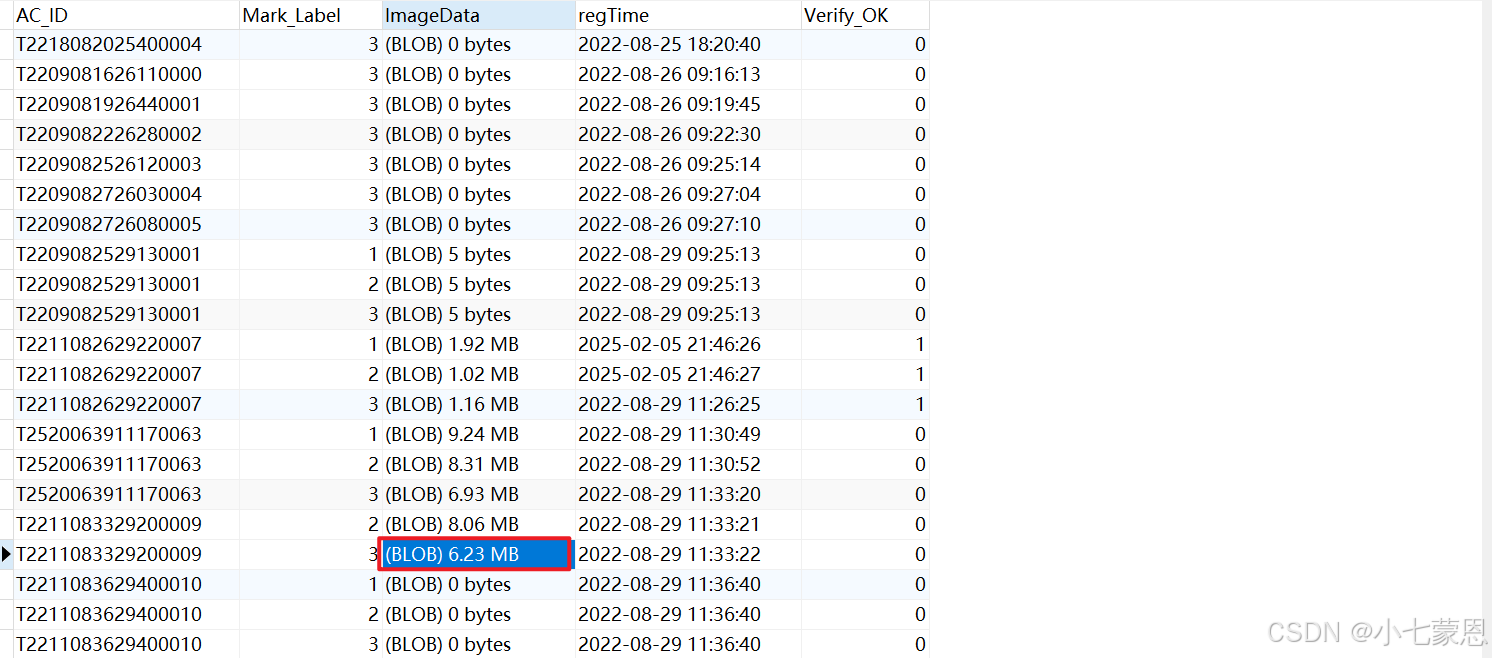Click the regTime cell 2022-08-26 09:19:45
The height and width of the screenshot is (658, 1492).
click(x=688, y=105)
